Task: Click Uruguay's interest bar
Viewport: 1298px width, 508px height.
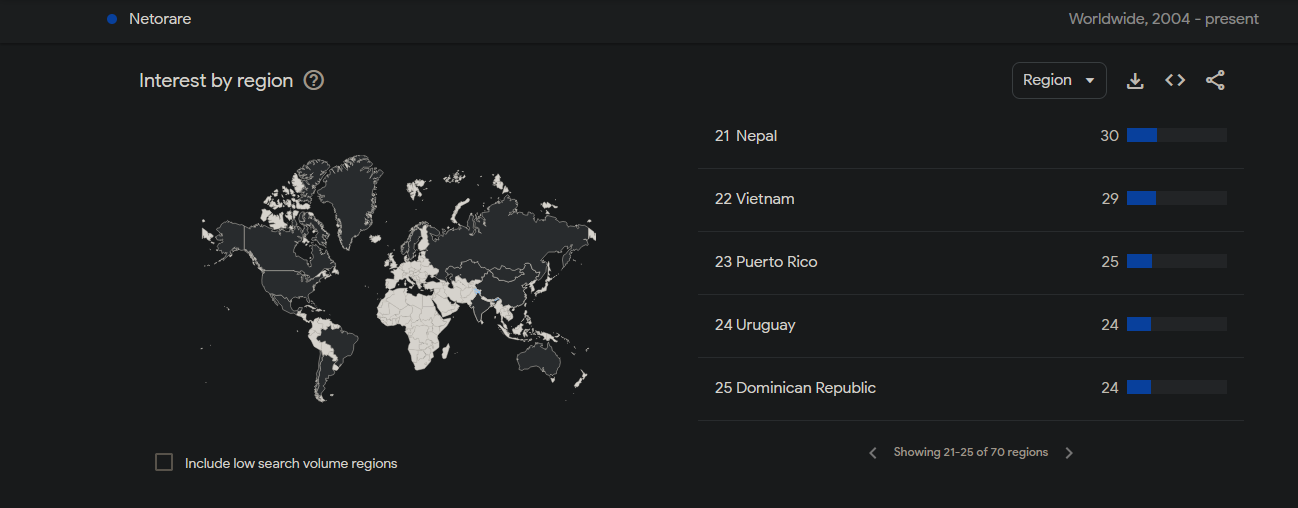Action: (x=1177, y=324)
